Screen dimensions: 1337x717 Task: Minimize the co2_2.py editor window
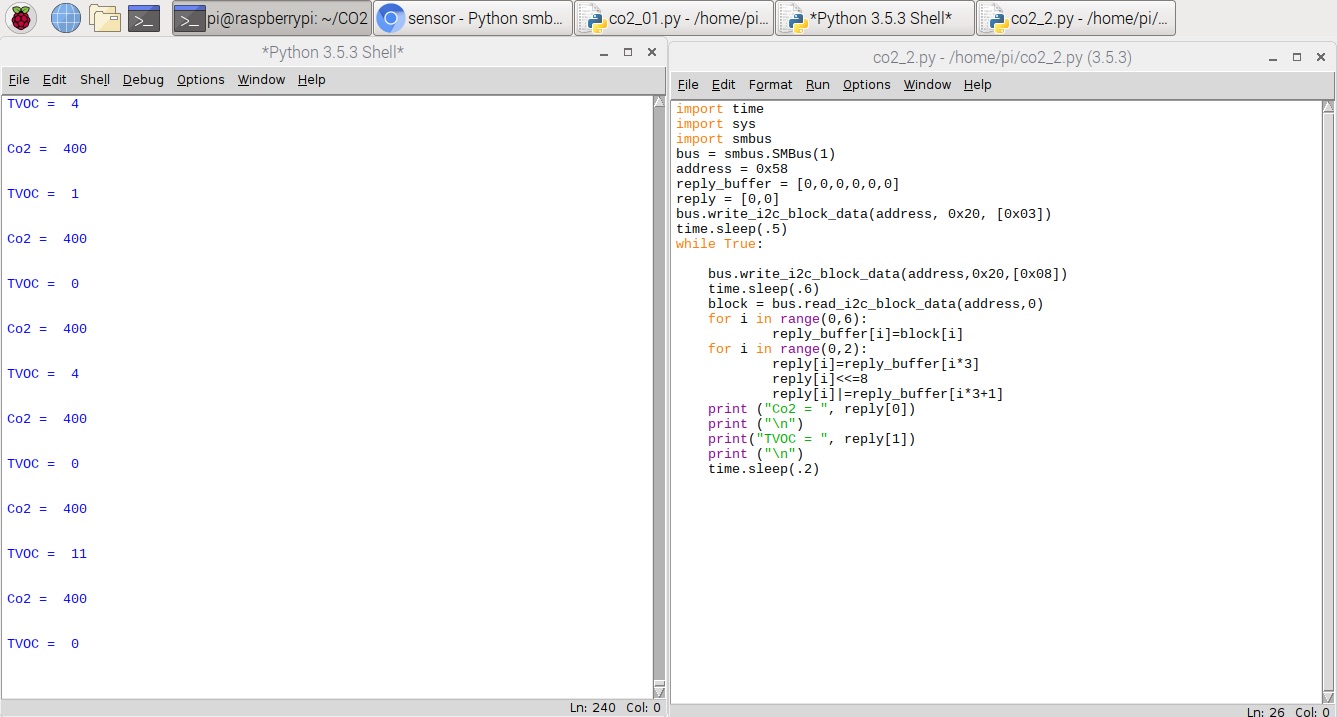pyautogui.click(x=1273, y=58)
